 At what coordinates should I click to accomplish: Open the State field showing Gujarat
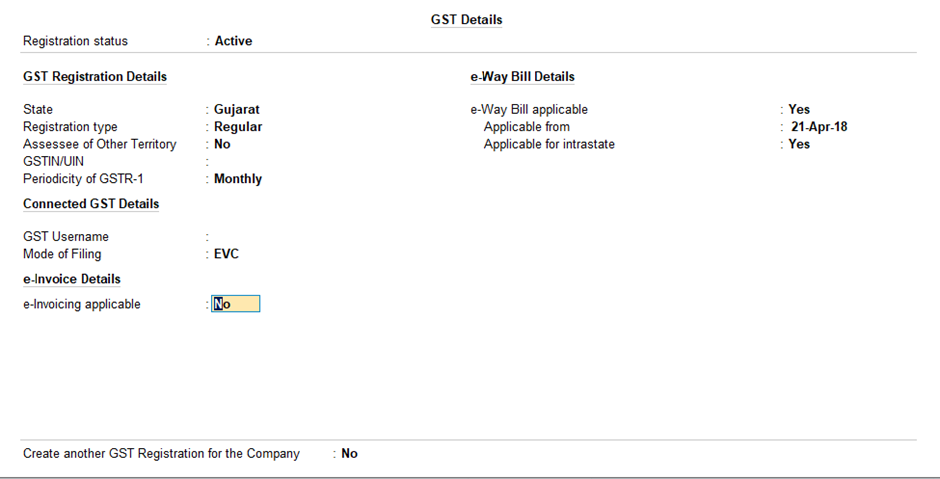pyautogui.click(x=237, y=110)
